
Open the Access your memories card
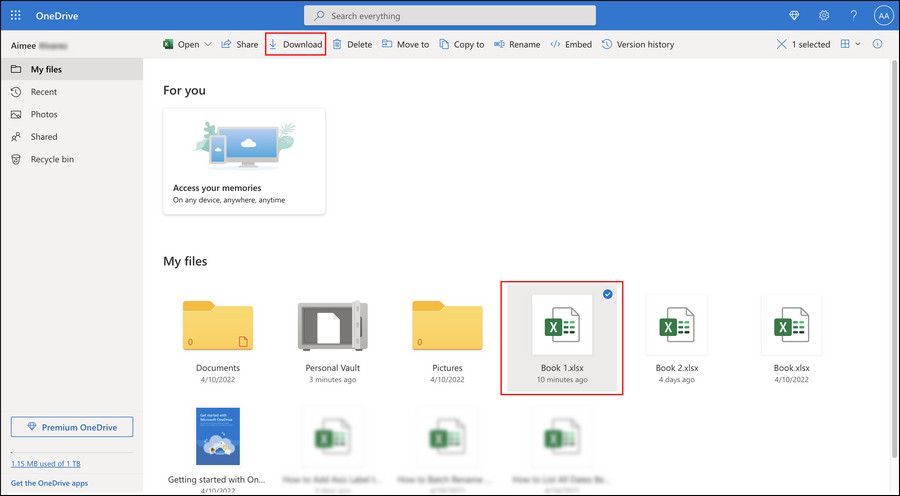point(244,161)
